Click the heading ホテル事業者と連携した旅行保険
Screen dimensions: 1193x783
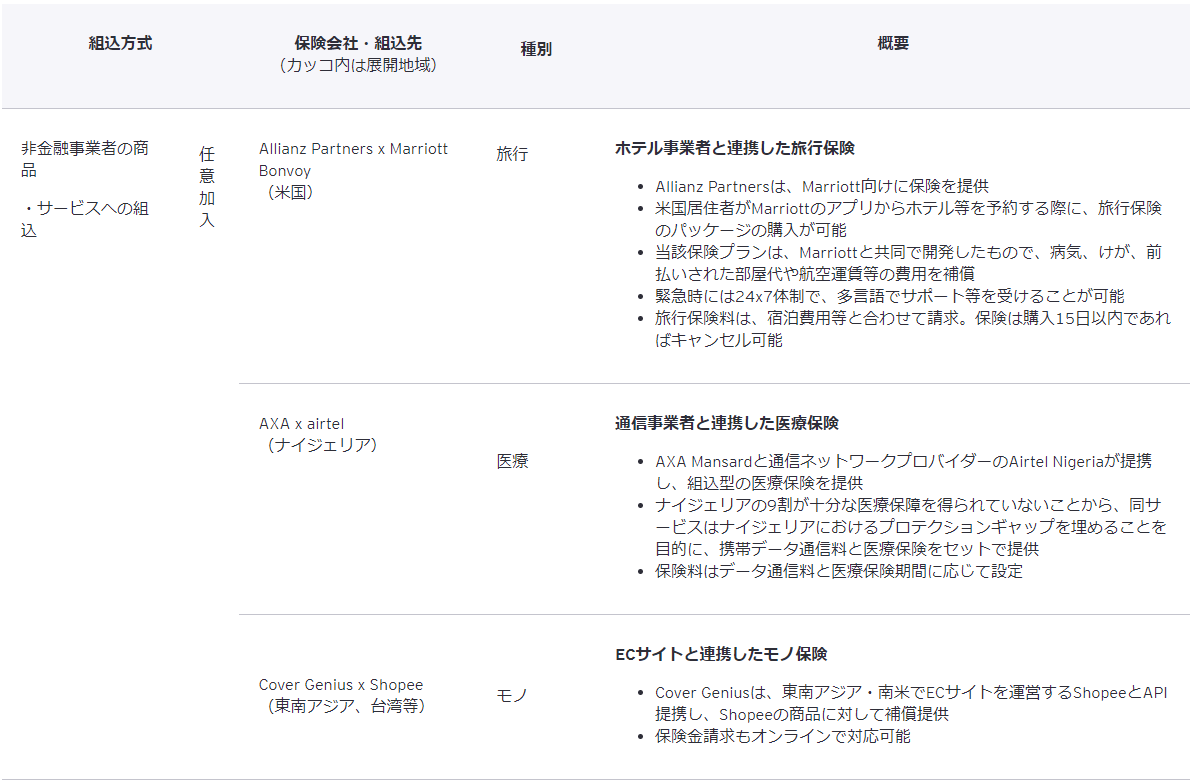(734, 148)
